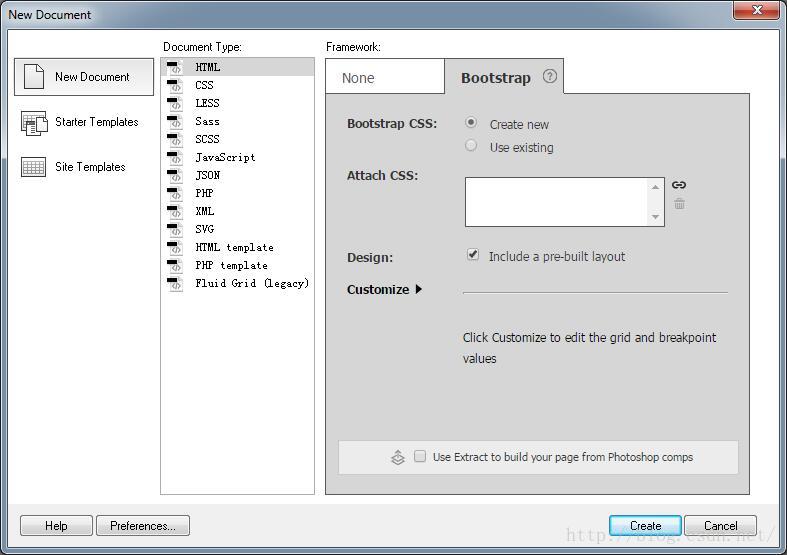Click the JavaScript file type icon
This screenshot has width=787, height=555.
175,158
